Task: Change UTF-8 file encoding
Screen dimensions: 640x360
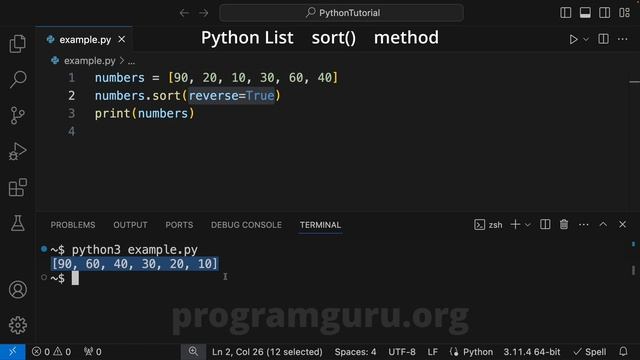Action: 402,352
